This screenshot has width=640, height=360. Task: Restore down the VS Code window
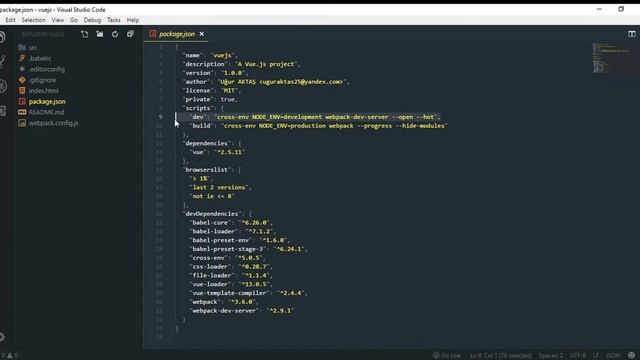coord(621,9)
